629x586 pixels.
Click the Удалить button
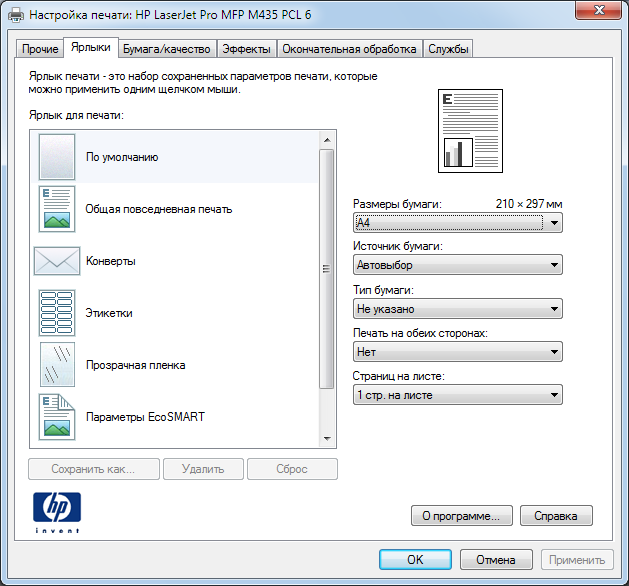203,469
